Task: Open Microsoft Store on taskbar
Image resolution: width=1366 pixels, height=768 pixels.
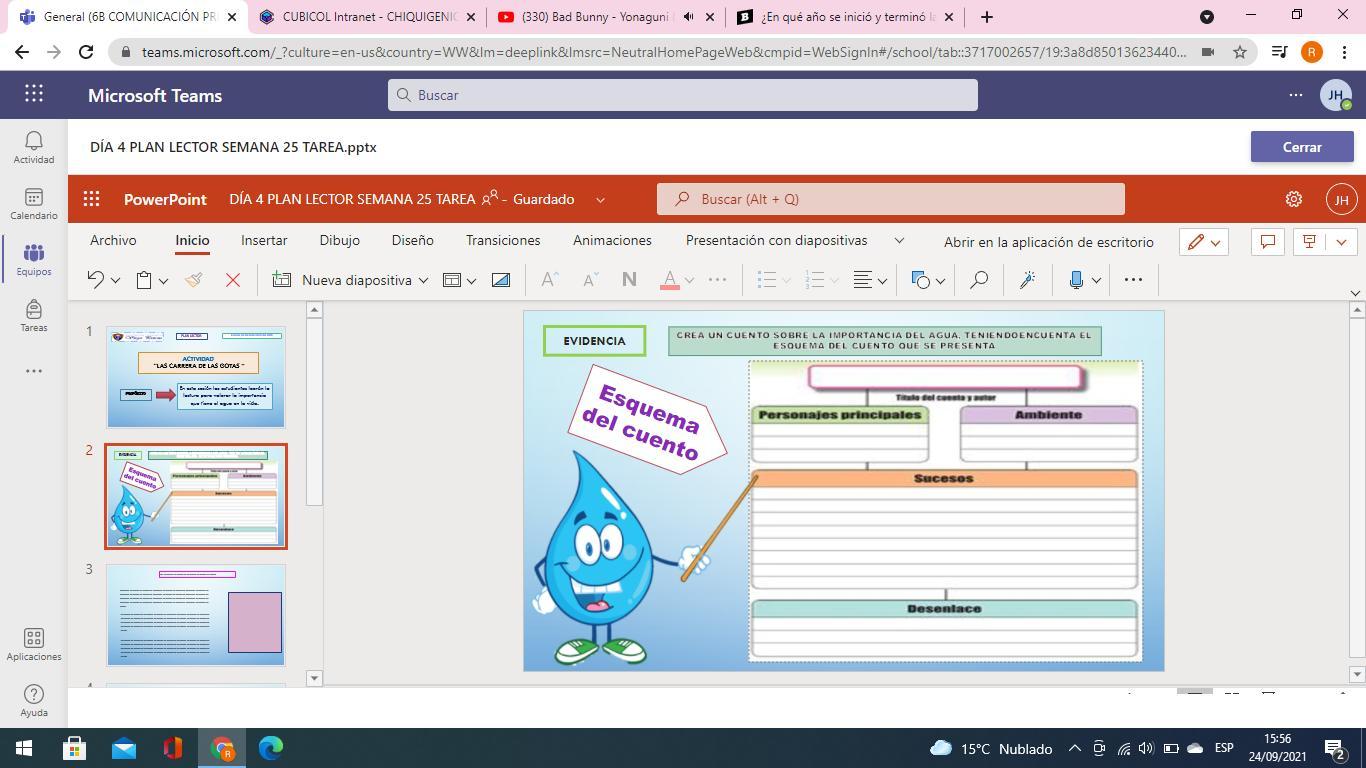Action: click(74, 748)
